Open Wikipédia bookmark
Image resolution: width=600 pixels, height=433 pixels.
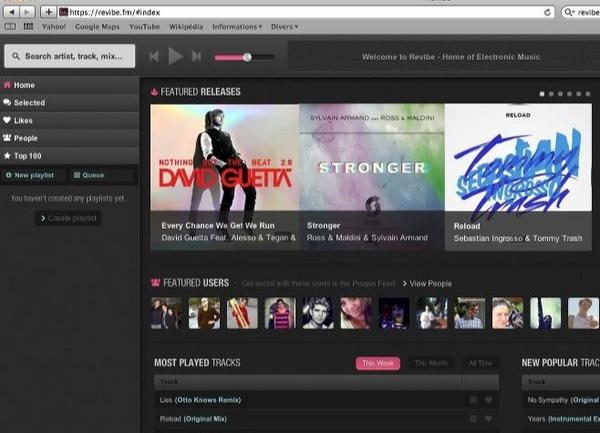[186, 27]
